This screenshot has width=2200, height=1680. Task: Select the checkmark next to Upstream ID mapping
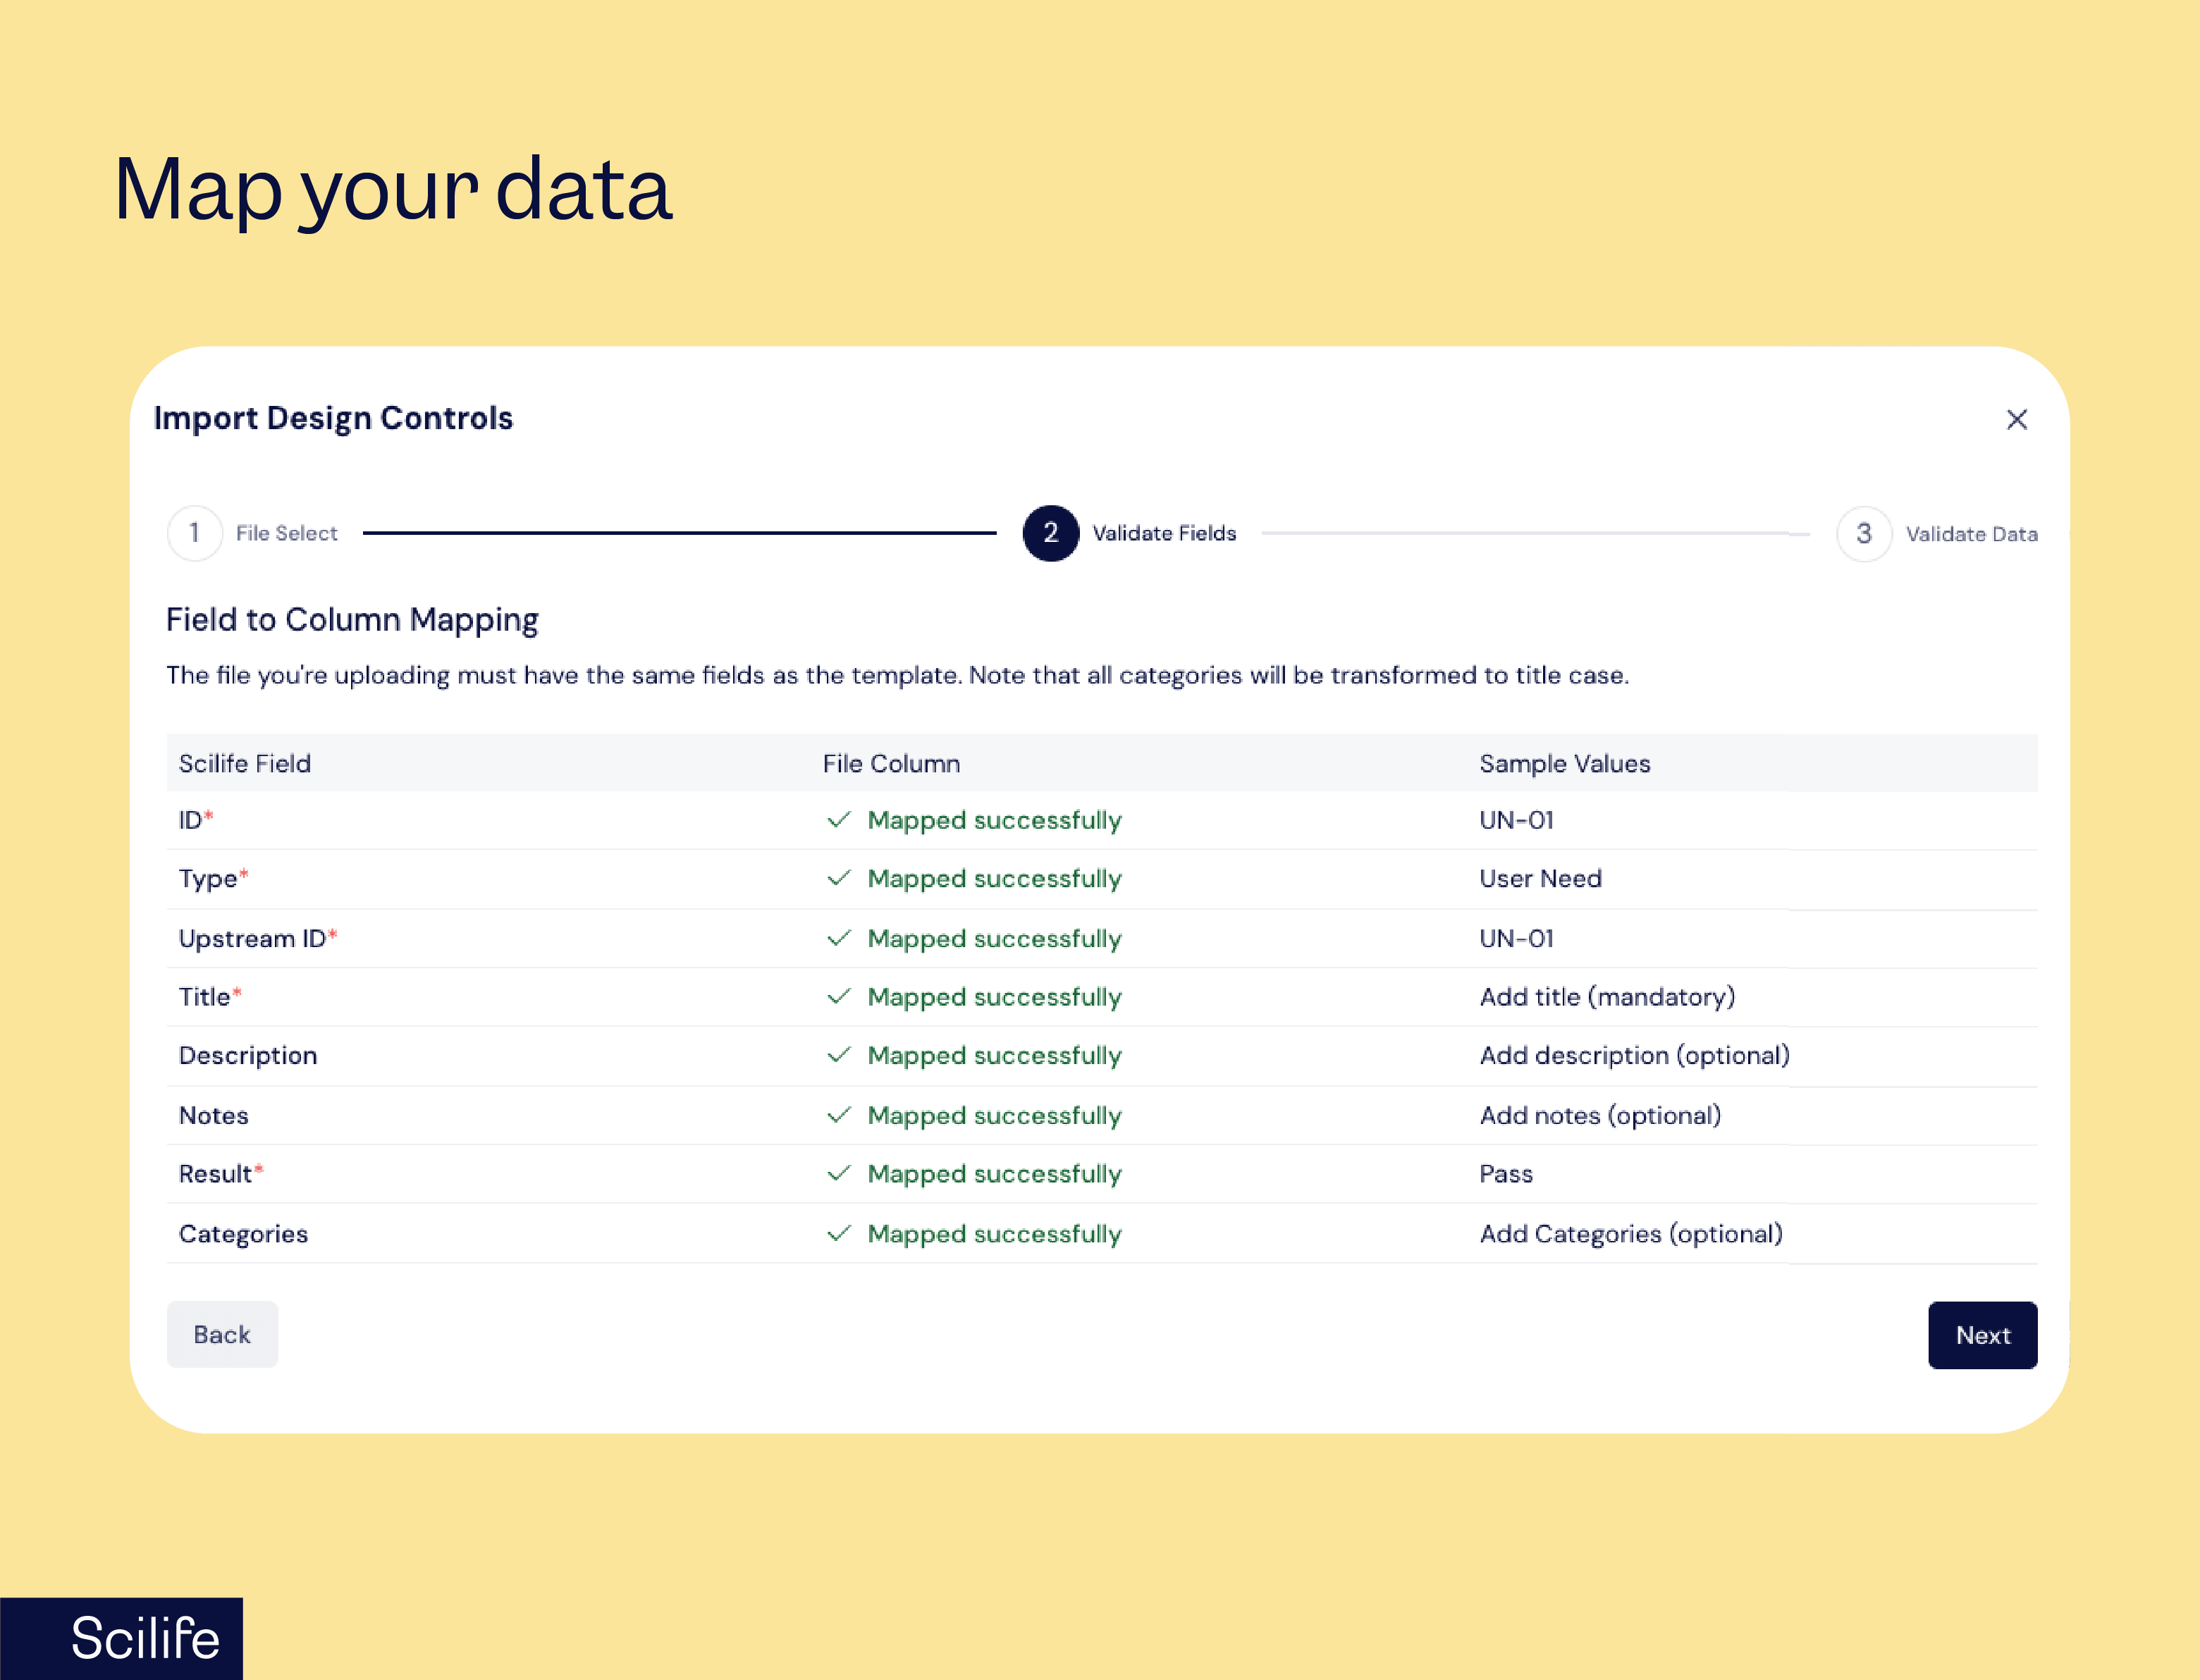840,938
